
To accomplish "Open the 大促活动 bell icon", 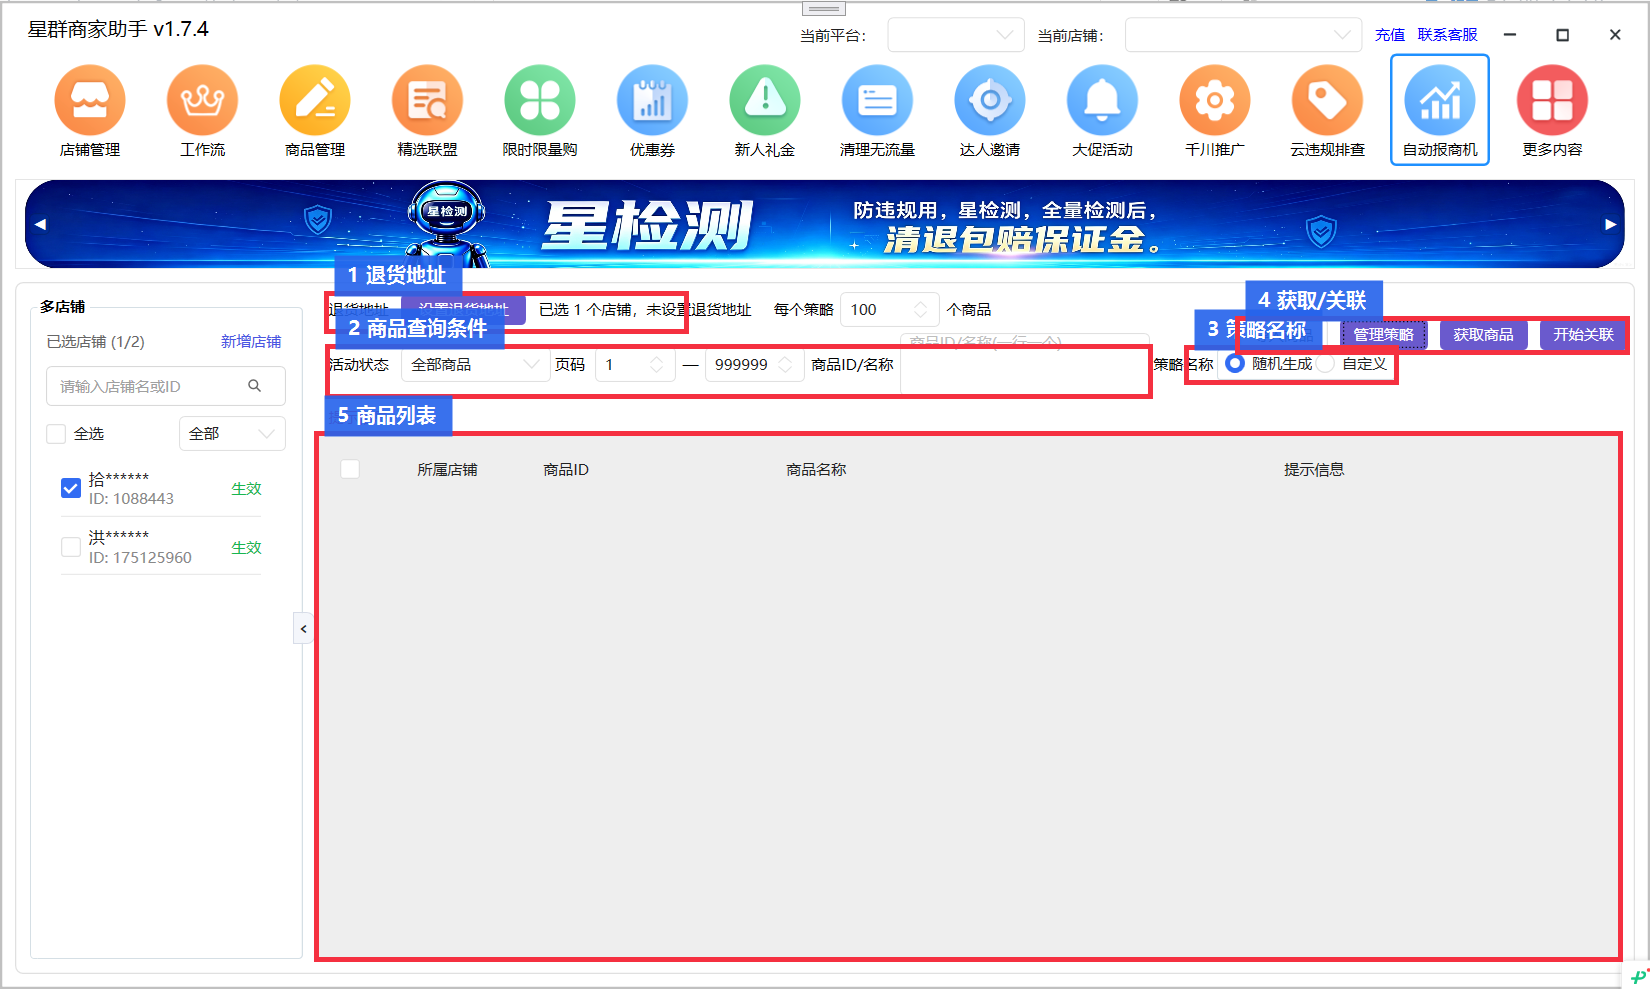I will (x=1103, y=101).
